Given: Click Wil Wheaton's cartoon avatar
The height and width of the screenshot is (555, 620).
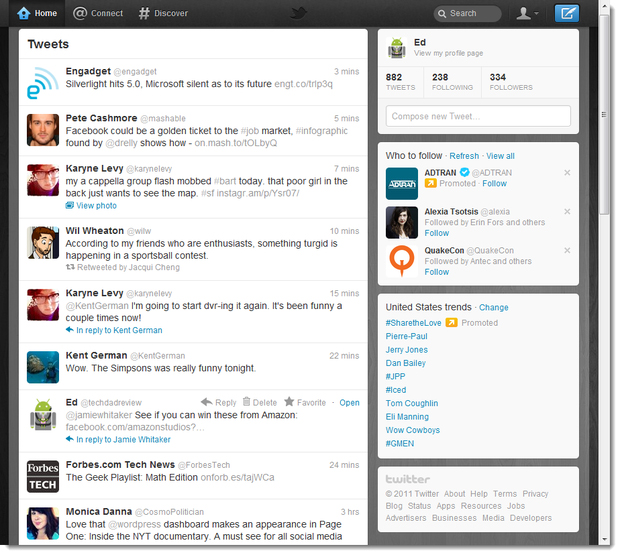Looking at the screenshot, I should [x=43, y=243].
